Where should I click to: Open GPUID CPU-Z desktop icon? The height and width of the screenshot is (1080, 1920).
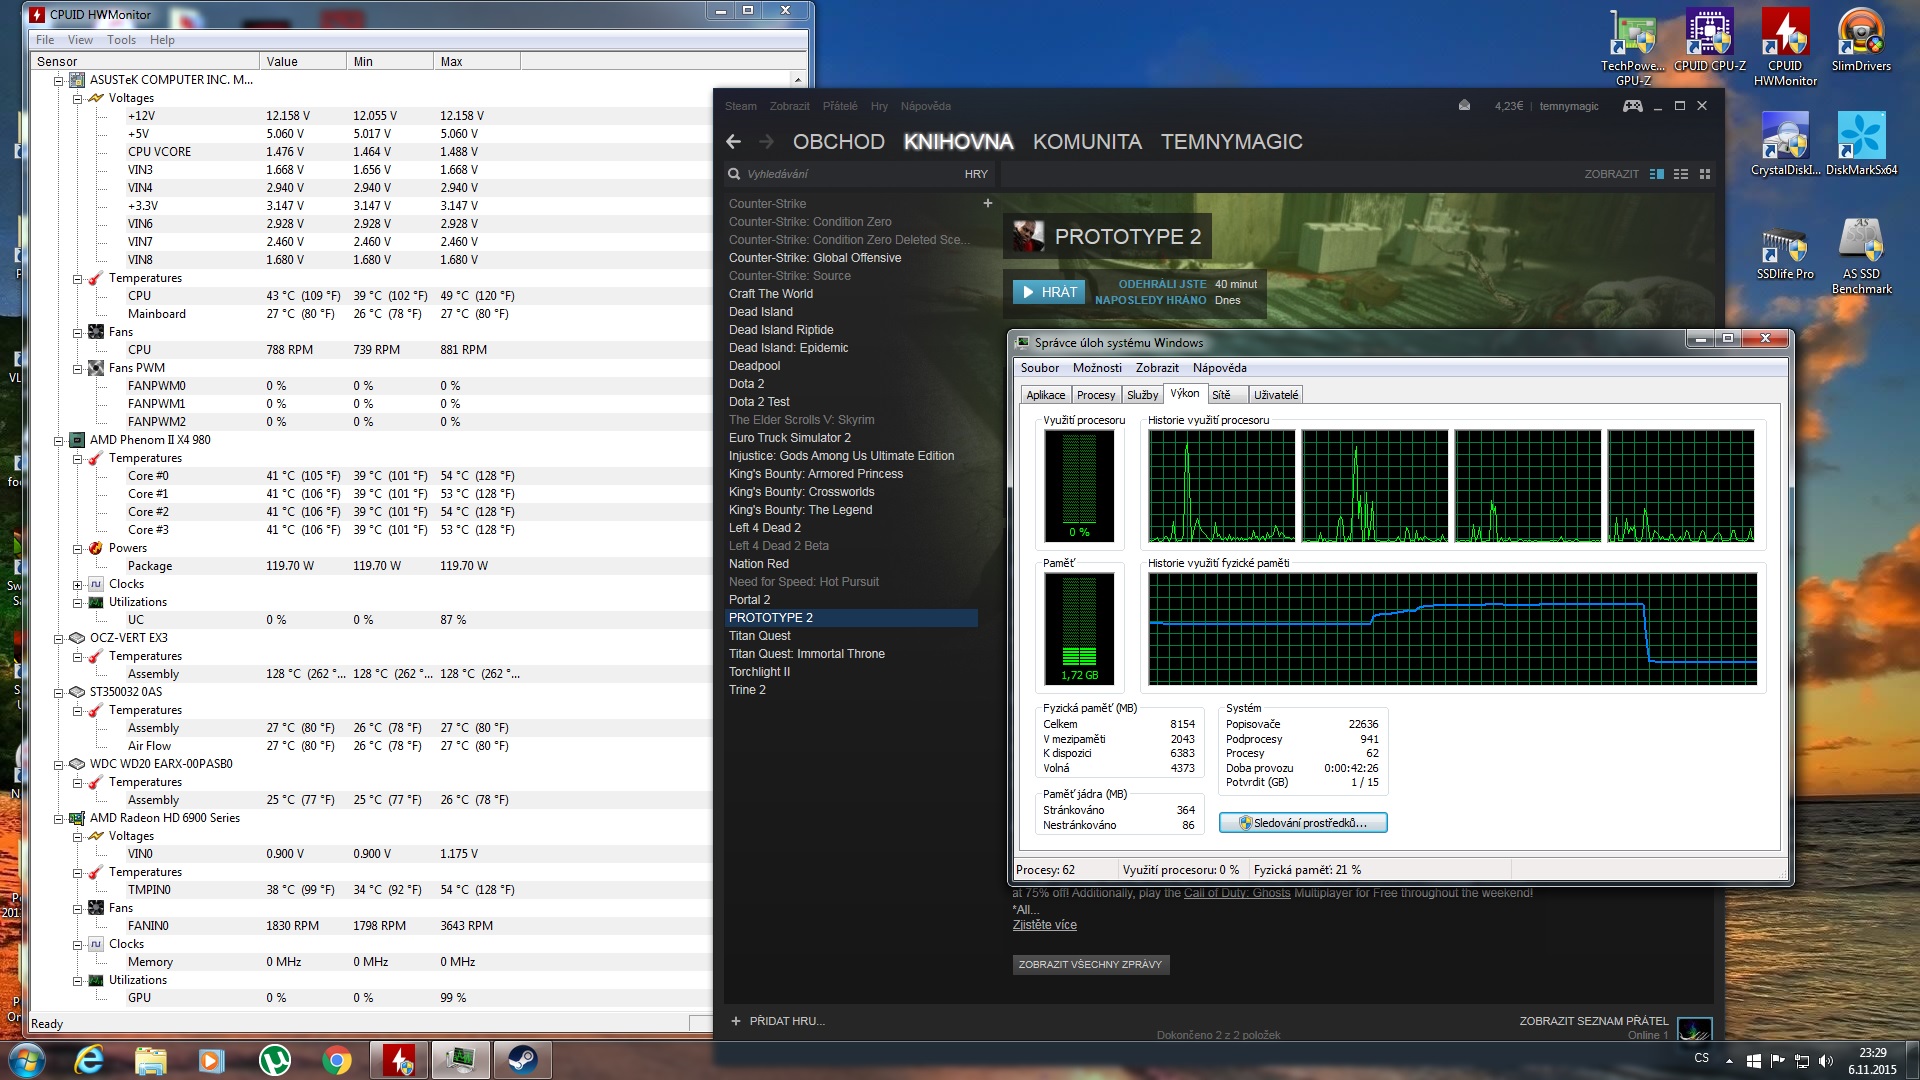[1710, 40]
